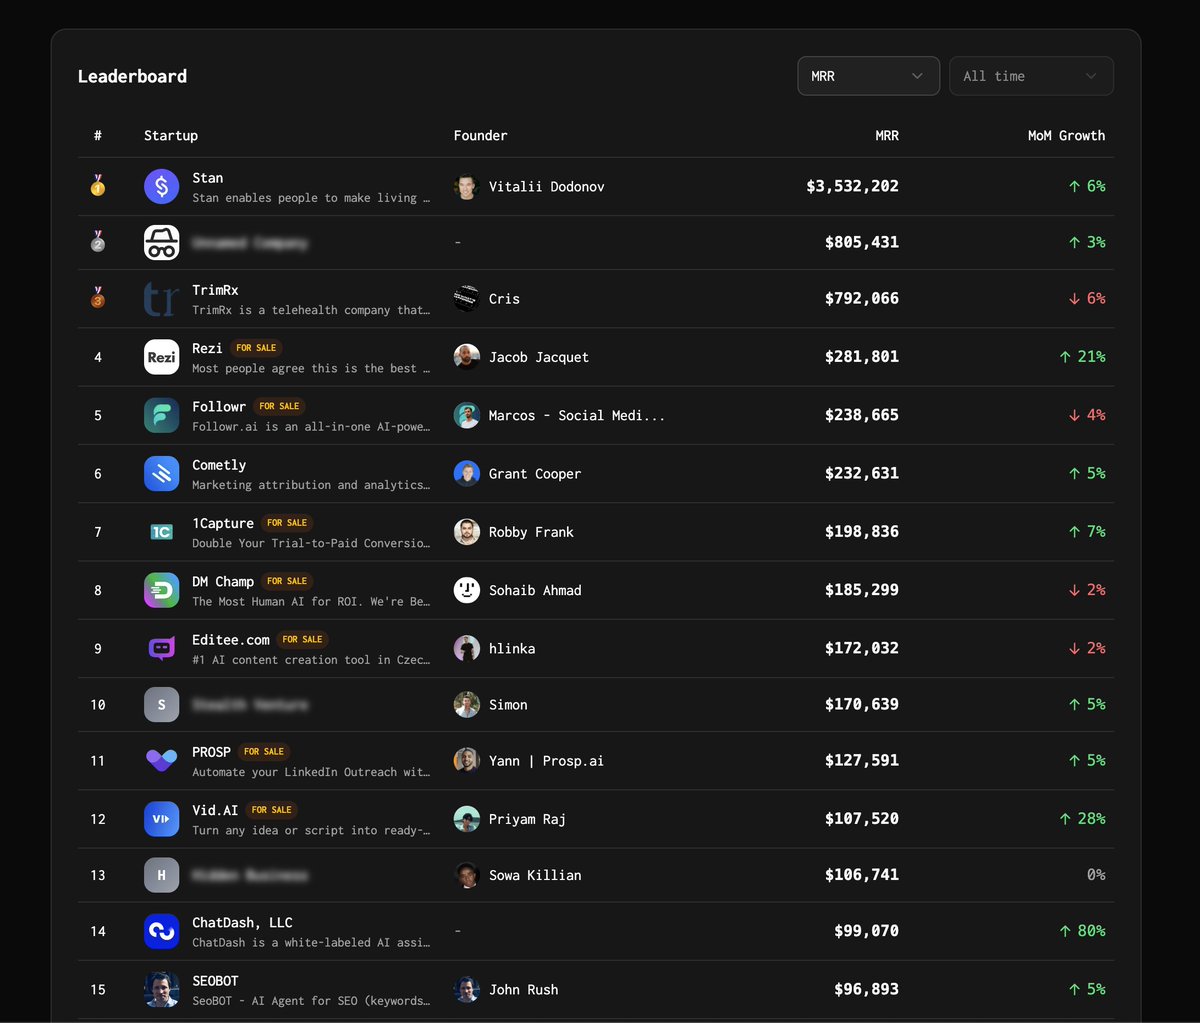Click the TrimRx logo

coord(162,298)
